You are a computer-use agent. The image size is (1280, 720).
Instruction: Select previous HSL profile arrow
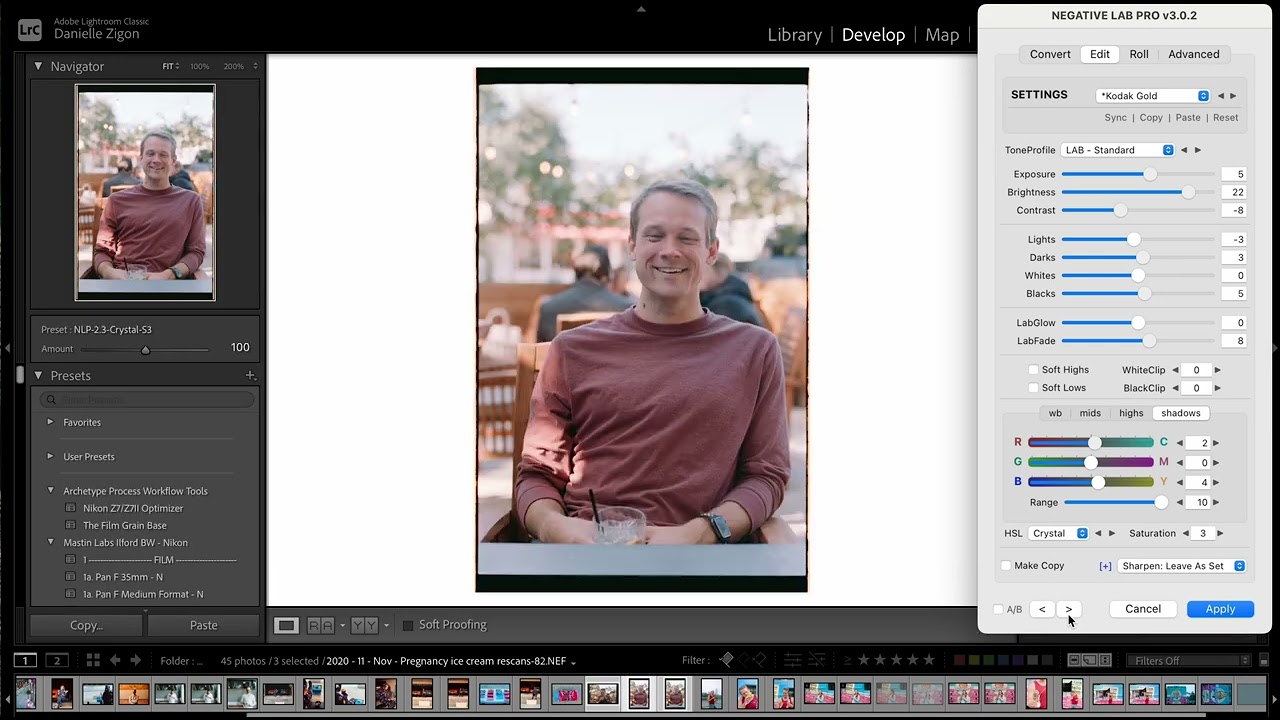coord(1098,534)
